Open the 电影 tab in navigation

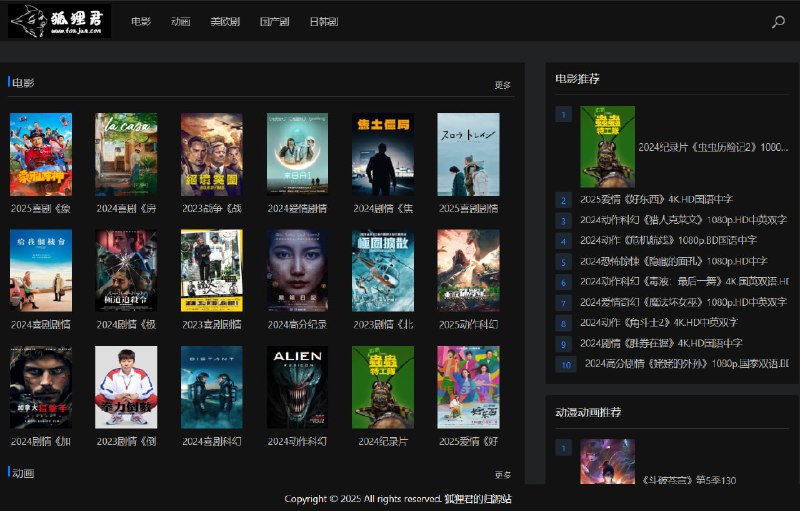click(140, 22)
